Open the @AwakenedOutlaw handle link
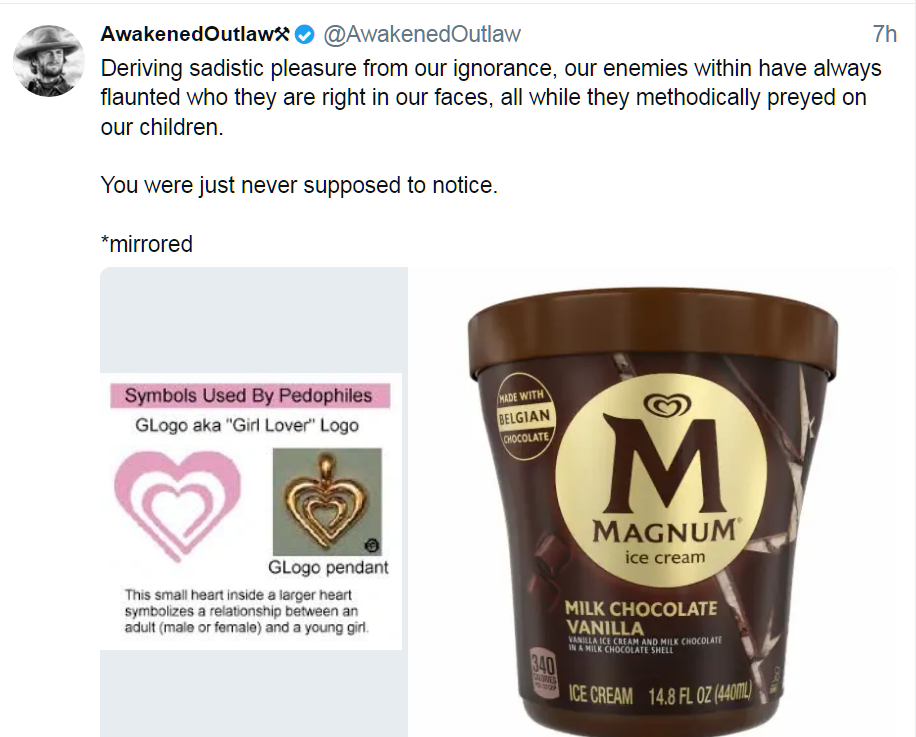This screenshot has height=737, width=916. (x=422, y=34)
